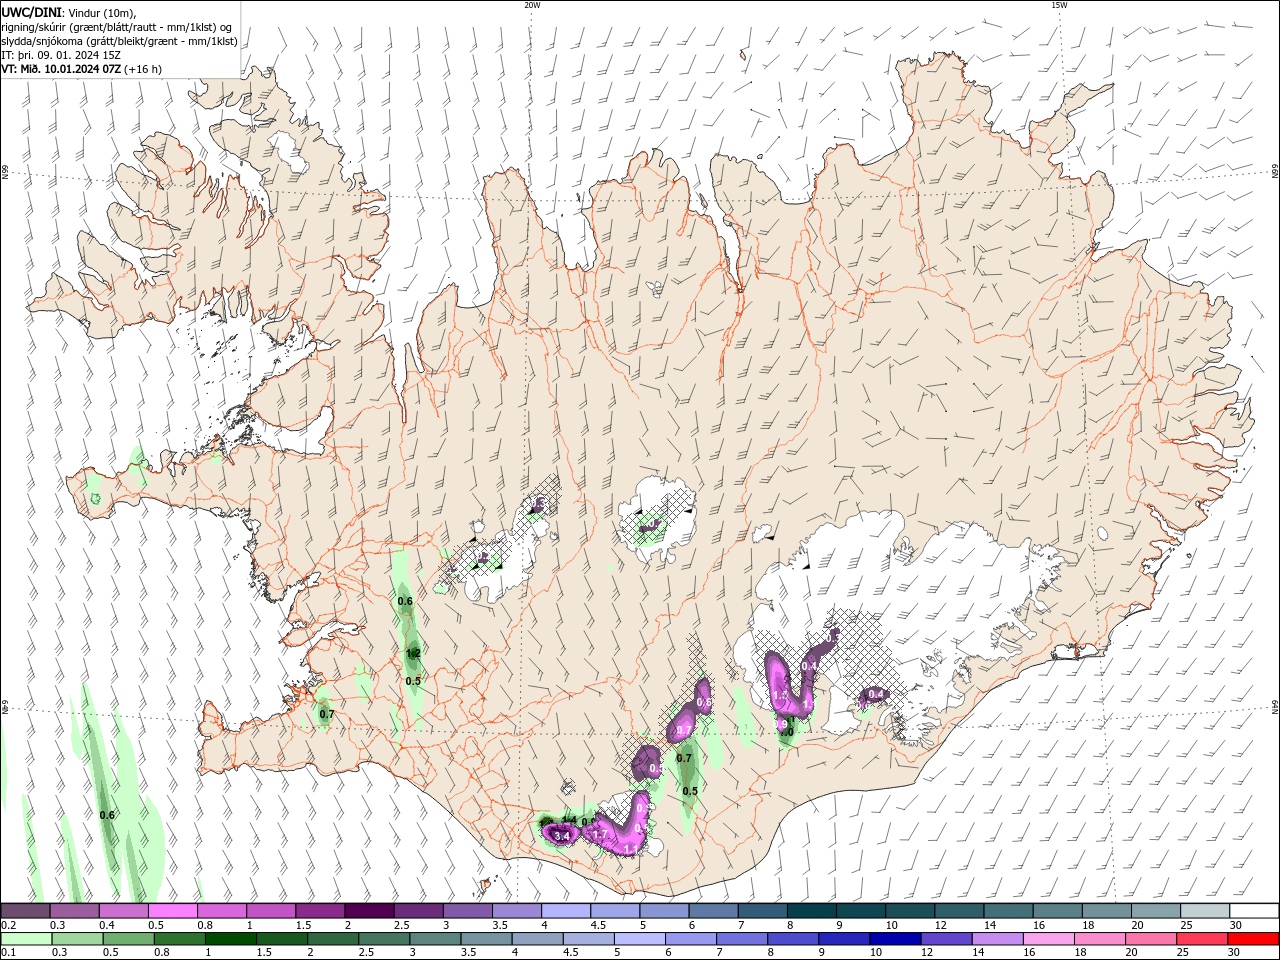Screen dimensions: 1280x960
Task: Select rain scale swatch starting at 25
Action: coord(1200,939)
